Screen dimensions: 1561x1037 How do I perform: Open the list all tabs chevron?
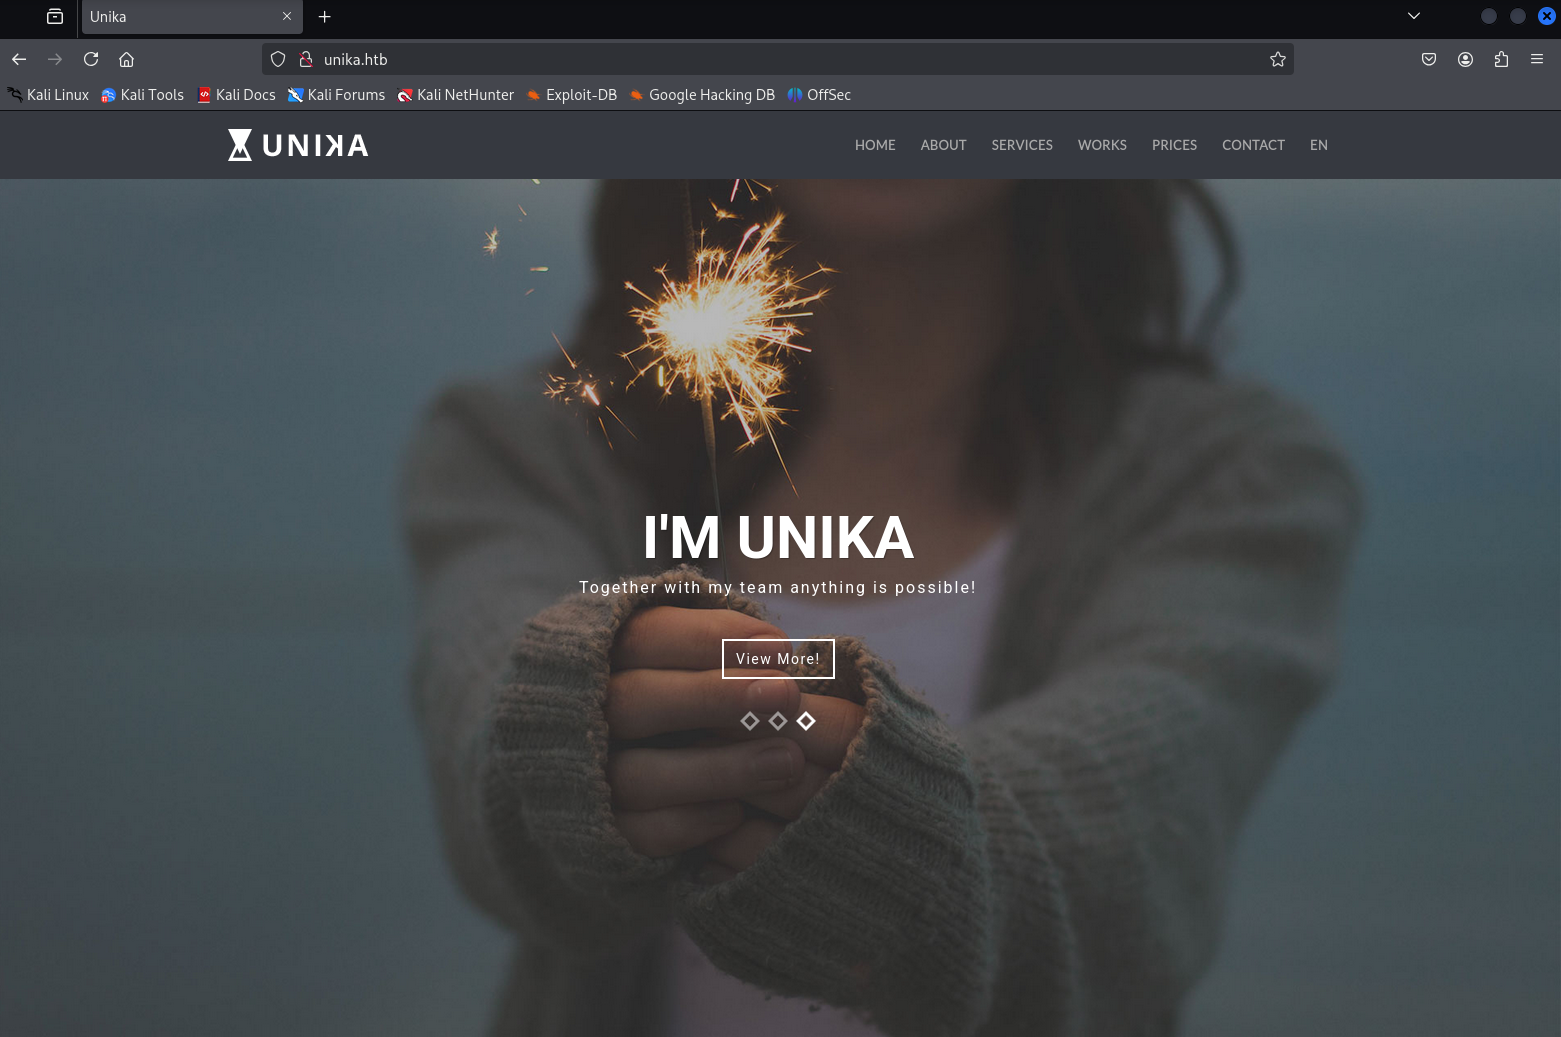click(x=1413, y=16)
